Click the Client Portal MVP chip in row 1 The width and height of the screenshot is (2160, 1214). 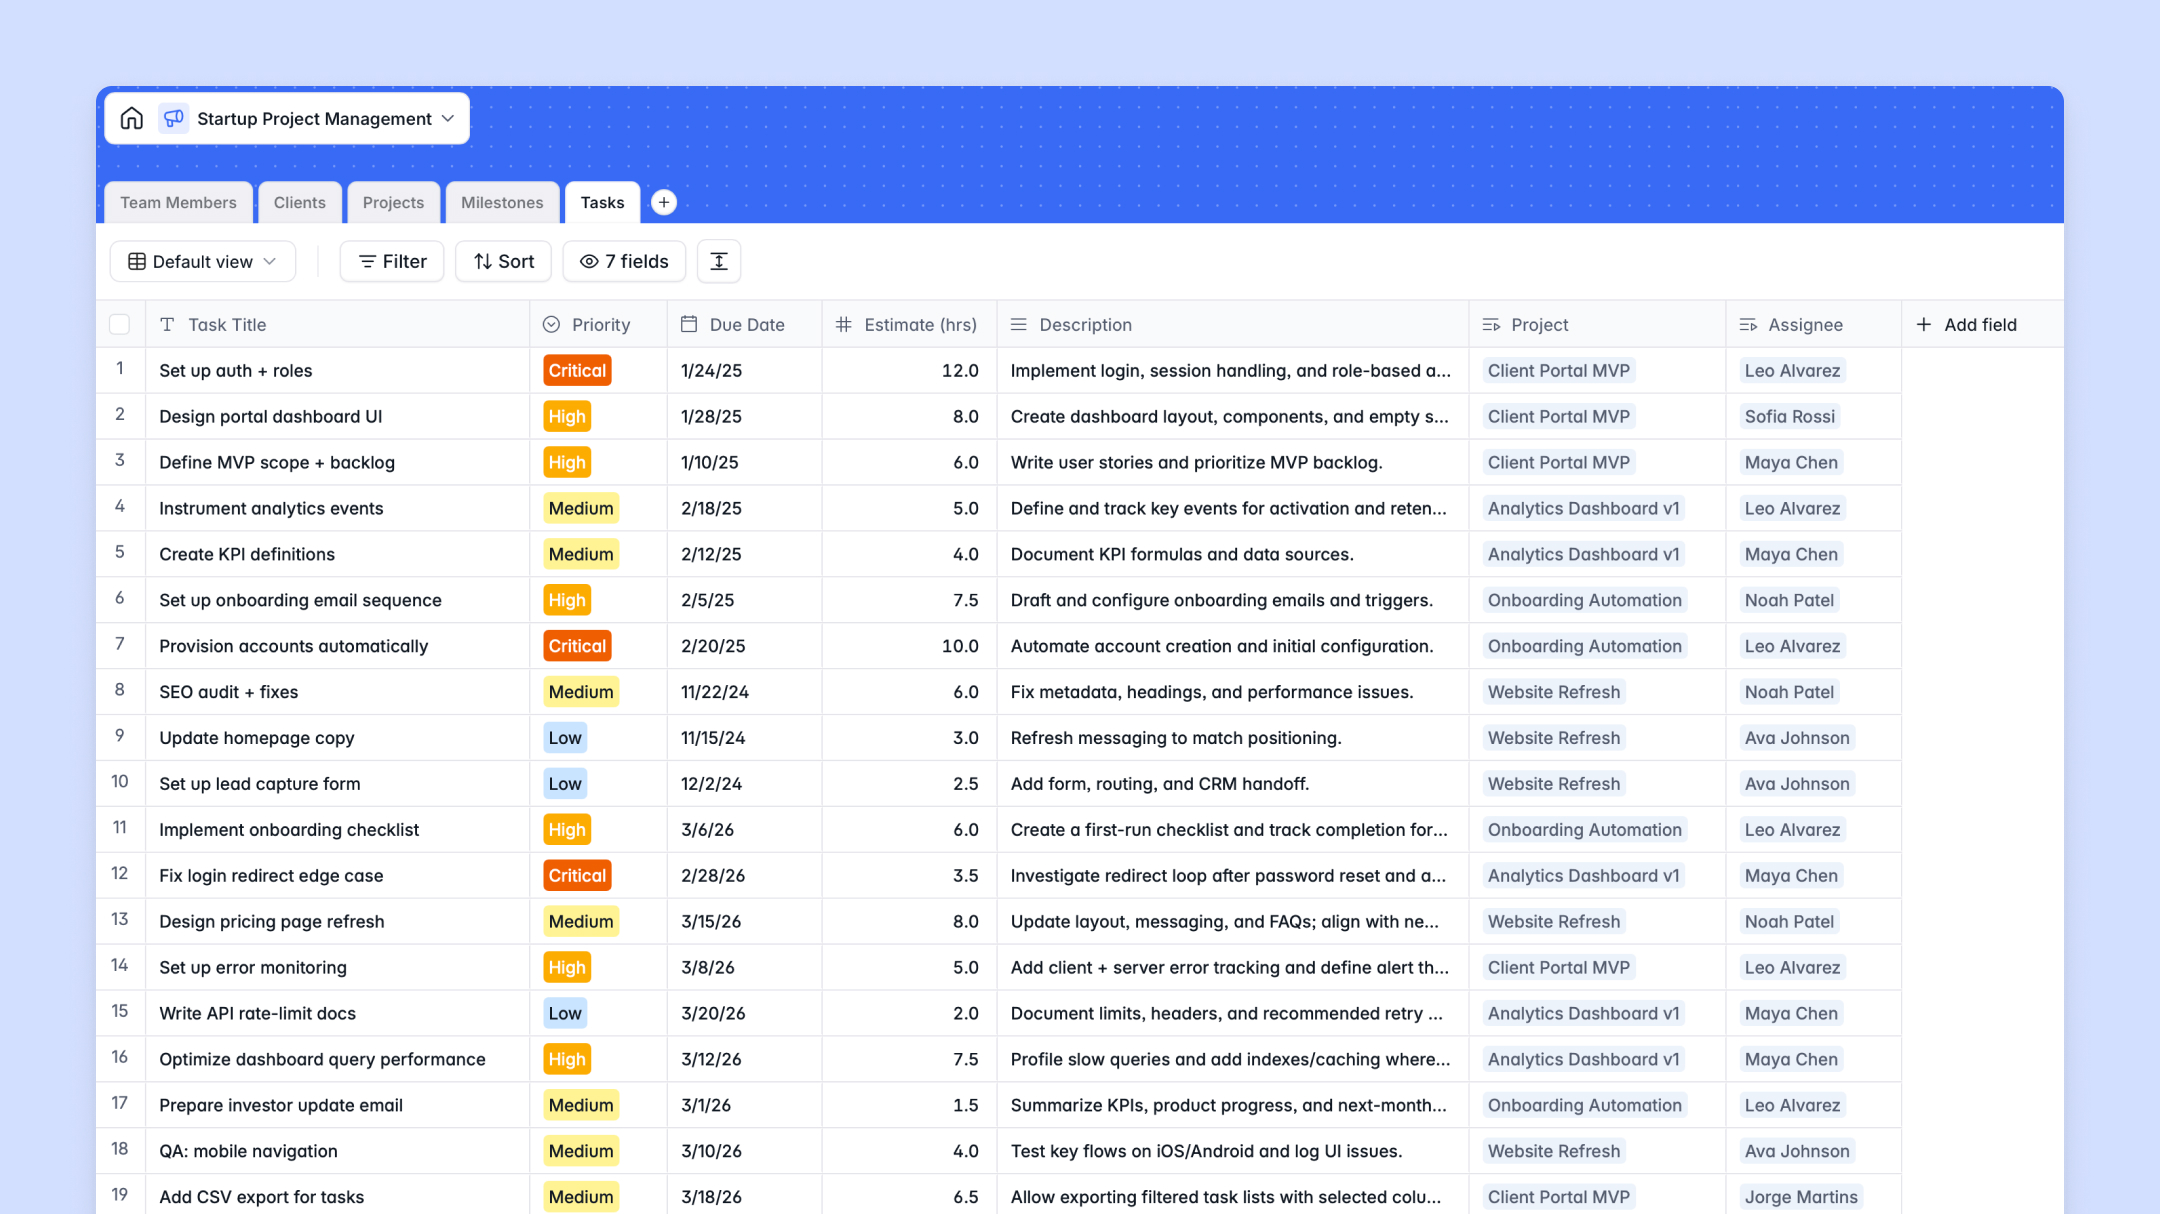1557,370
